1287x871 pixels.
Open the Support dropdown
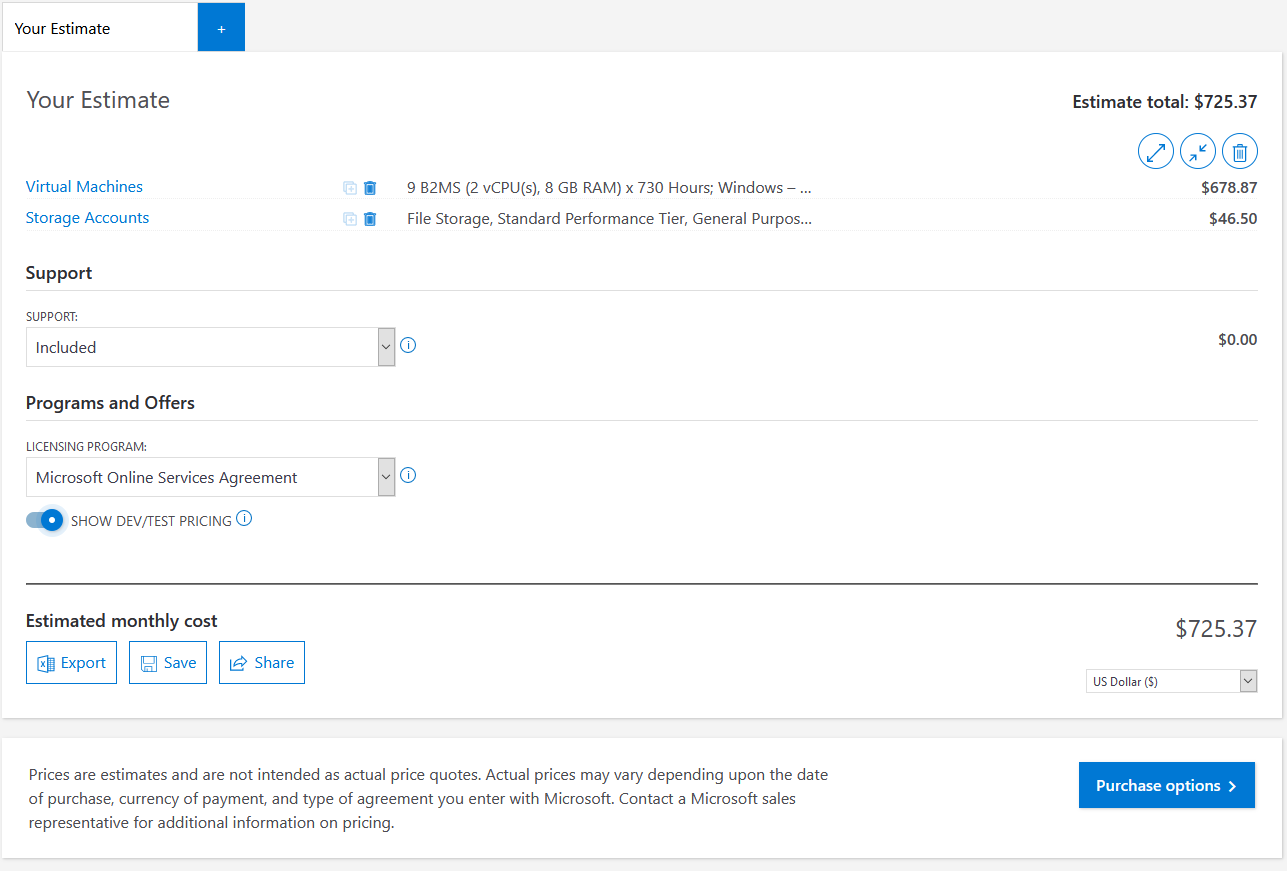[x=210, y=347]
